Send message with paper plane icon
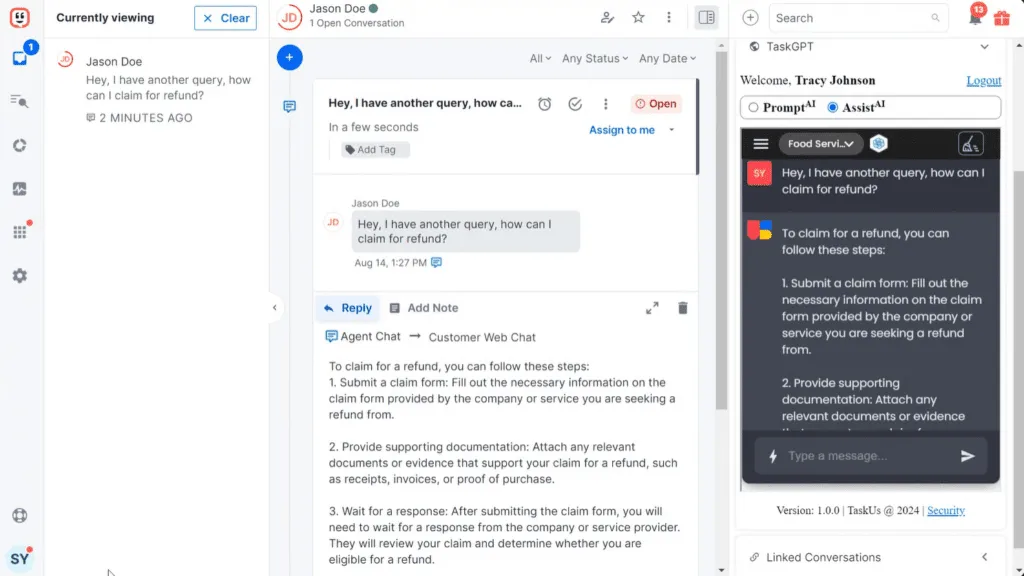1024x576 pixels. click(967, 456)
